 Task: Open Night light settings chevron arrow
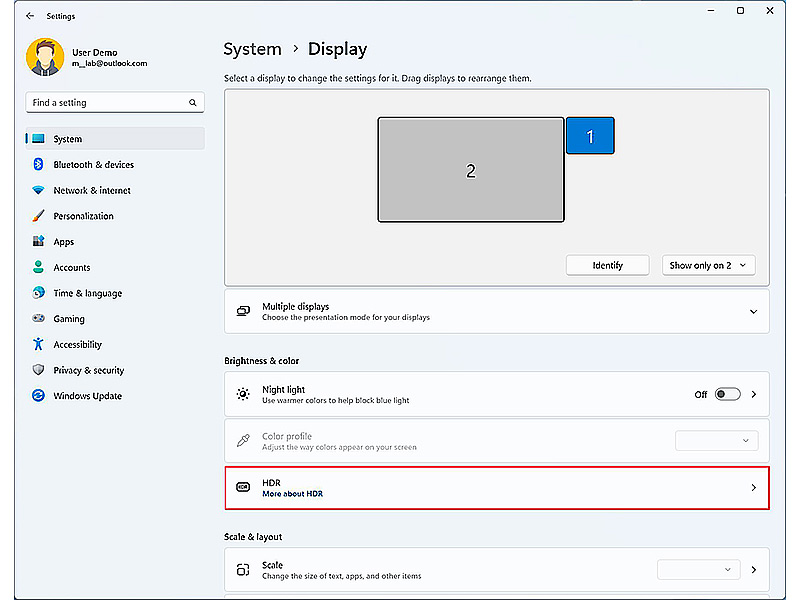[754, 394]
